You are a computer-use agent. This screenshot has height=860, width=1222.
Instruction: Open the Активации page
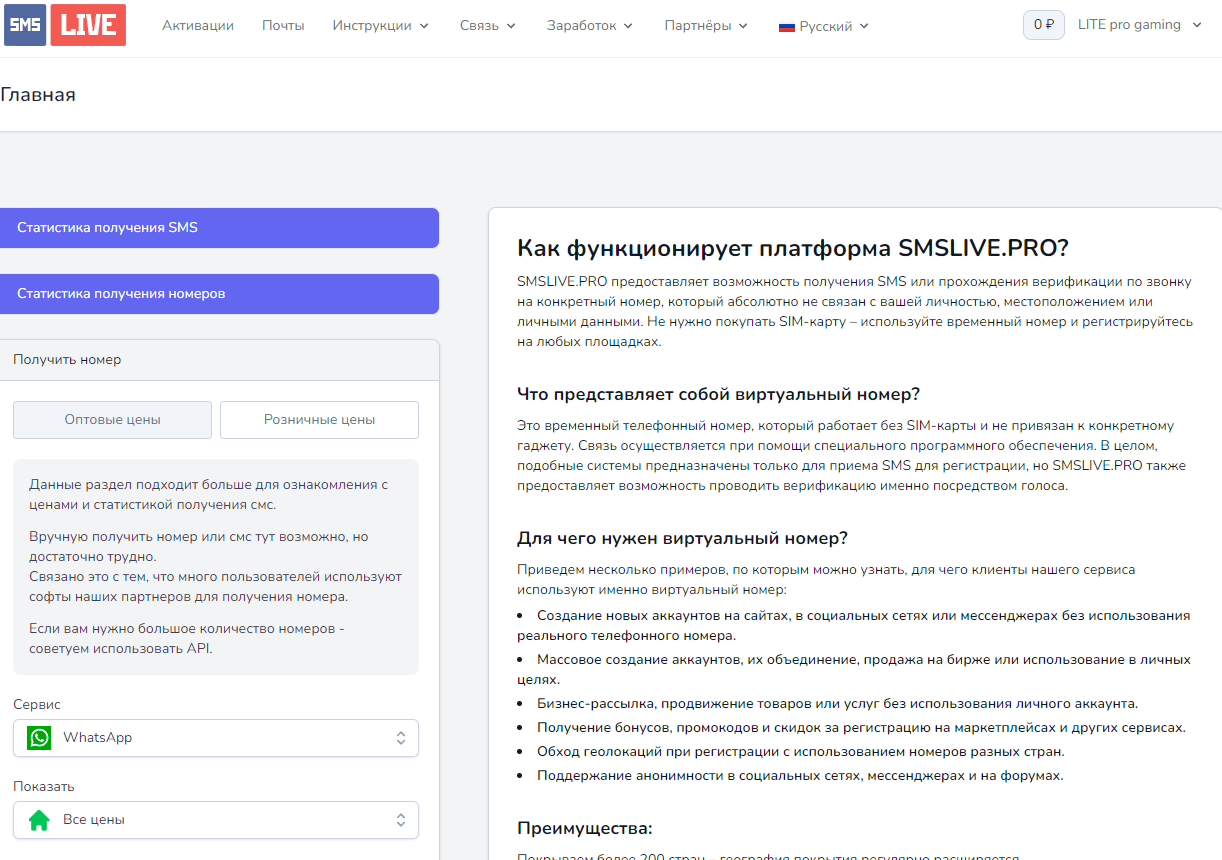(x=198, y=25)
